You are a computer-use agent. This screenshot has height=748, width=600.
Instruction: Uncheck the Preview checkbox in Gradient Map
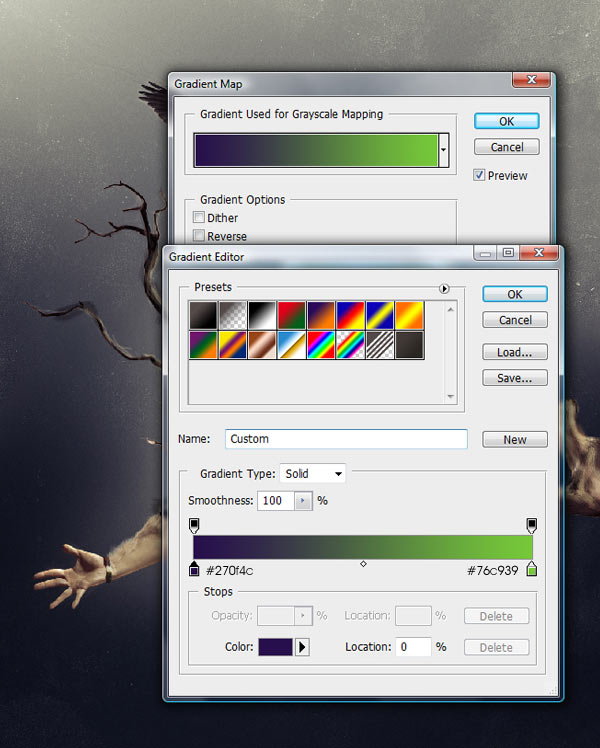(479, 175)
